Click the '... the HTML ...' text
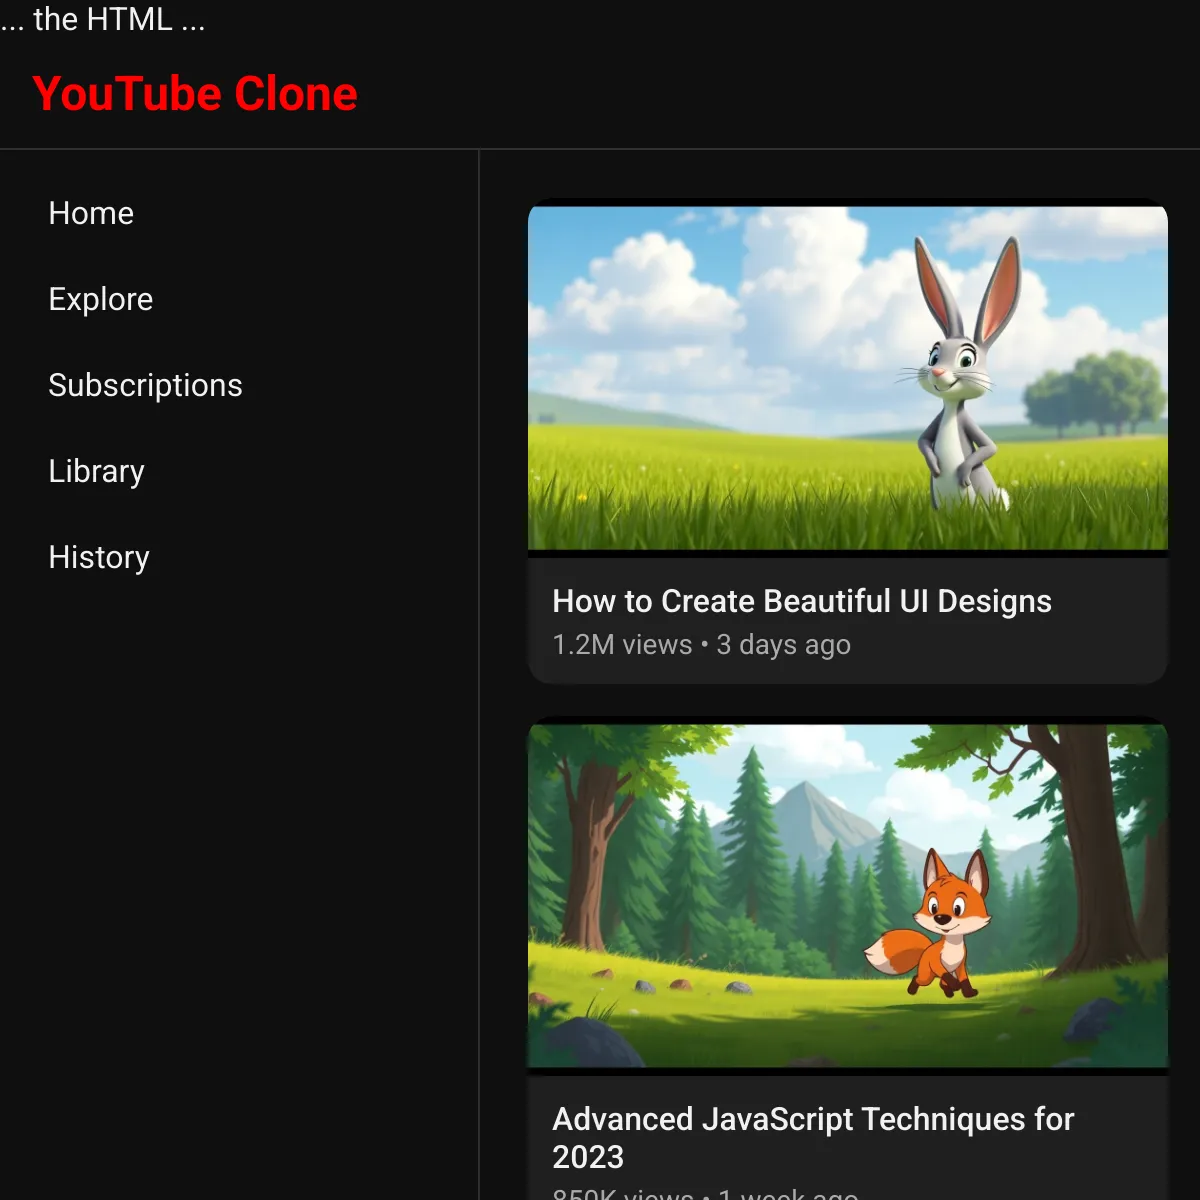This screenshot has width=1200, height=1200. pos(103,19)
